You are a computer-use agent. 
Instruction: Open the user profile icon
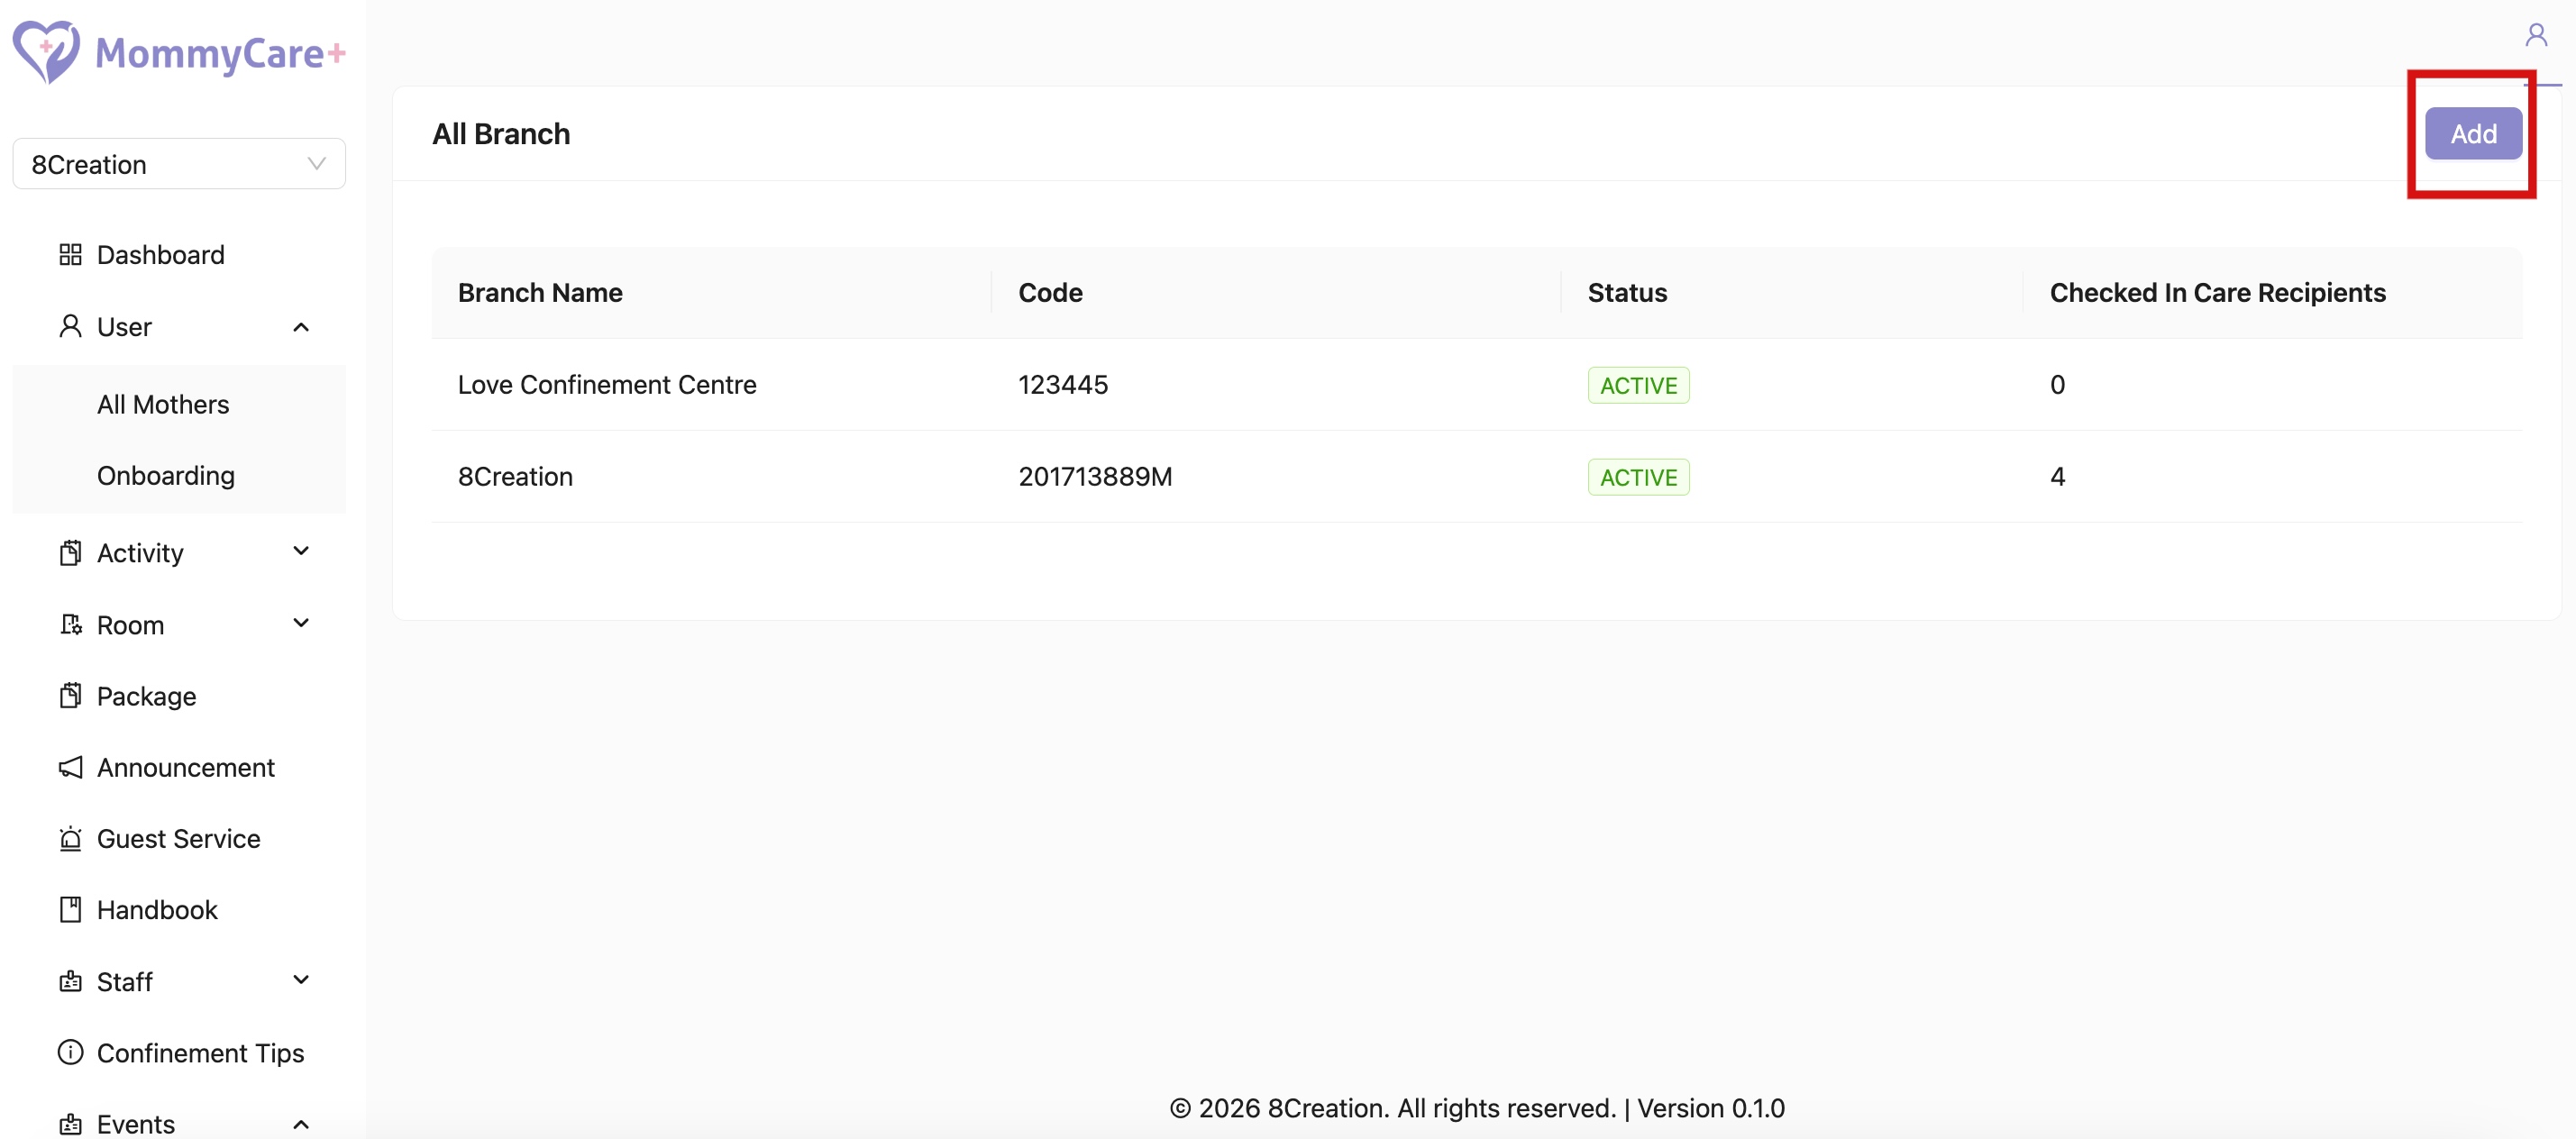point(2535,36)
